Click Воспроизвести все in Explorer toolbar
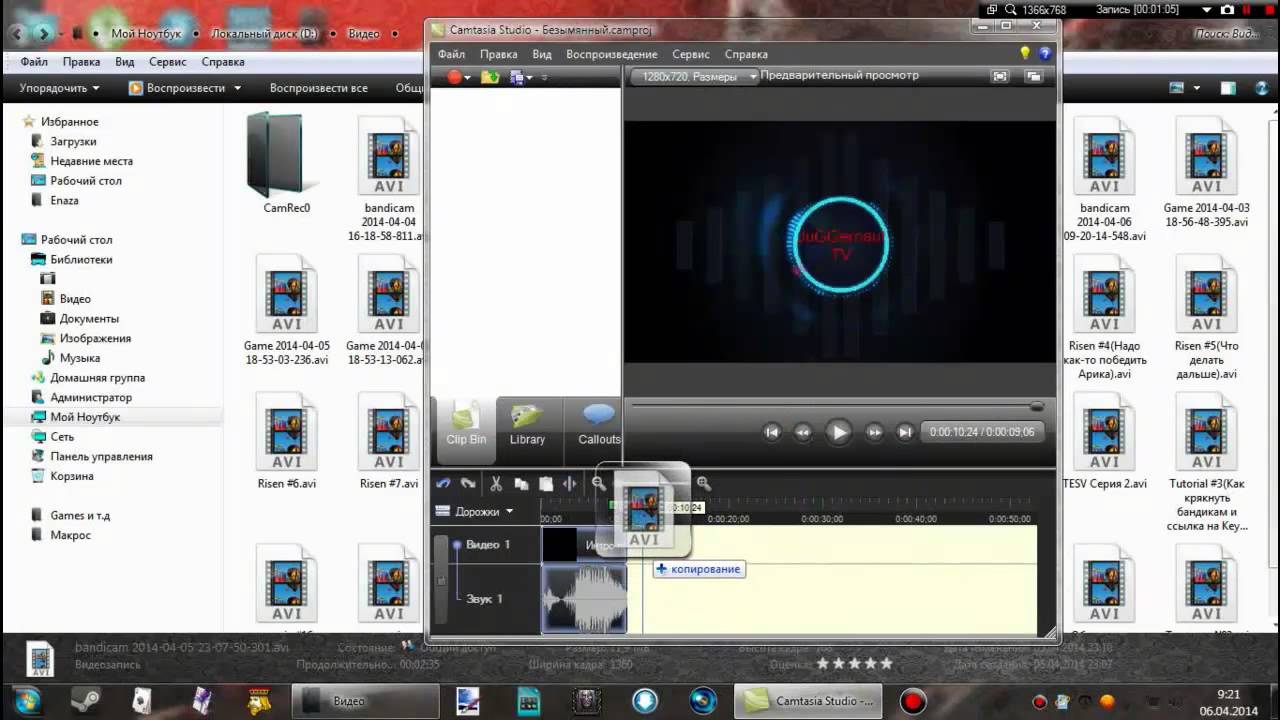 [x=318, y=88]
